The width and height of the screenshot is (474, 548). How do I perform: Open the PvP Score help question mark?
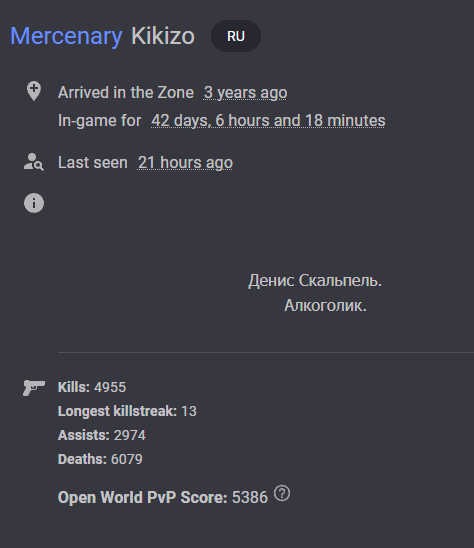tap(282, 493)
